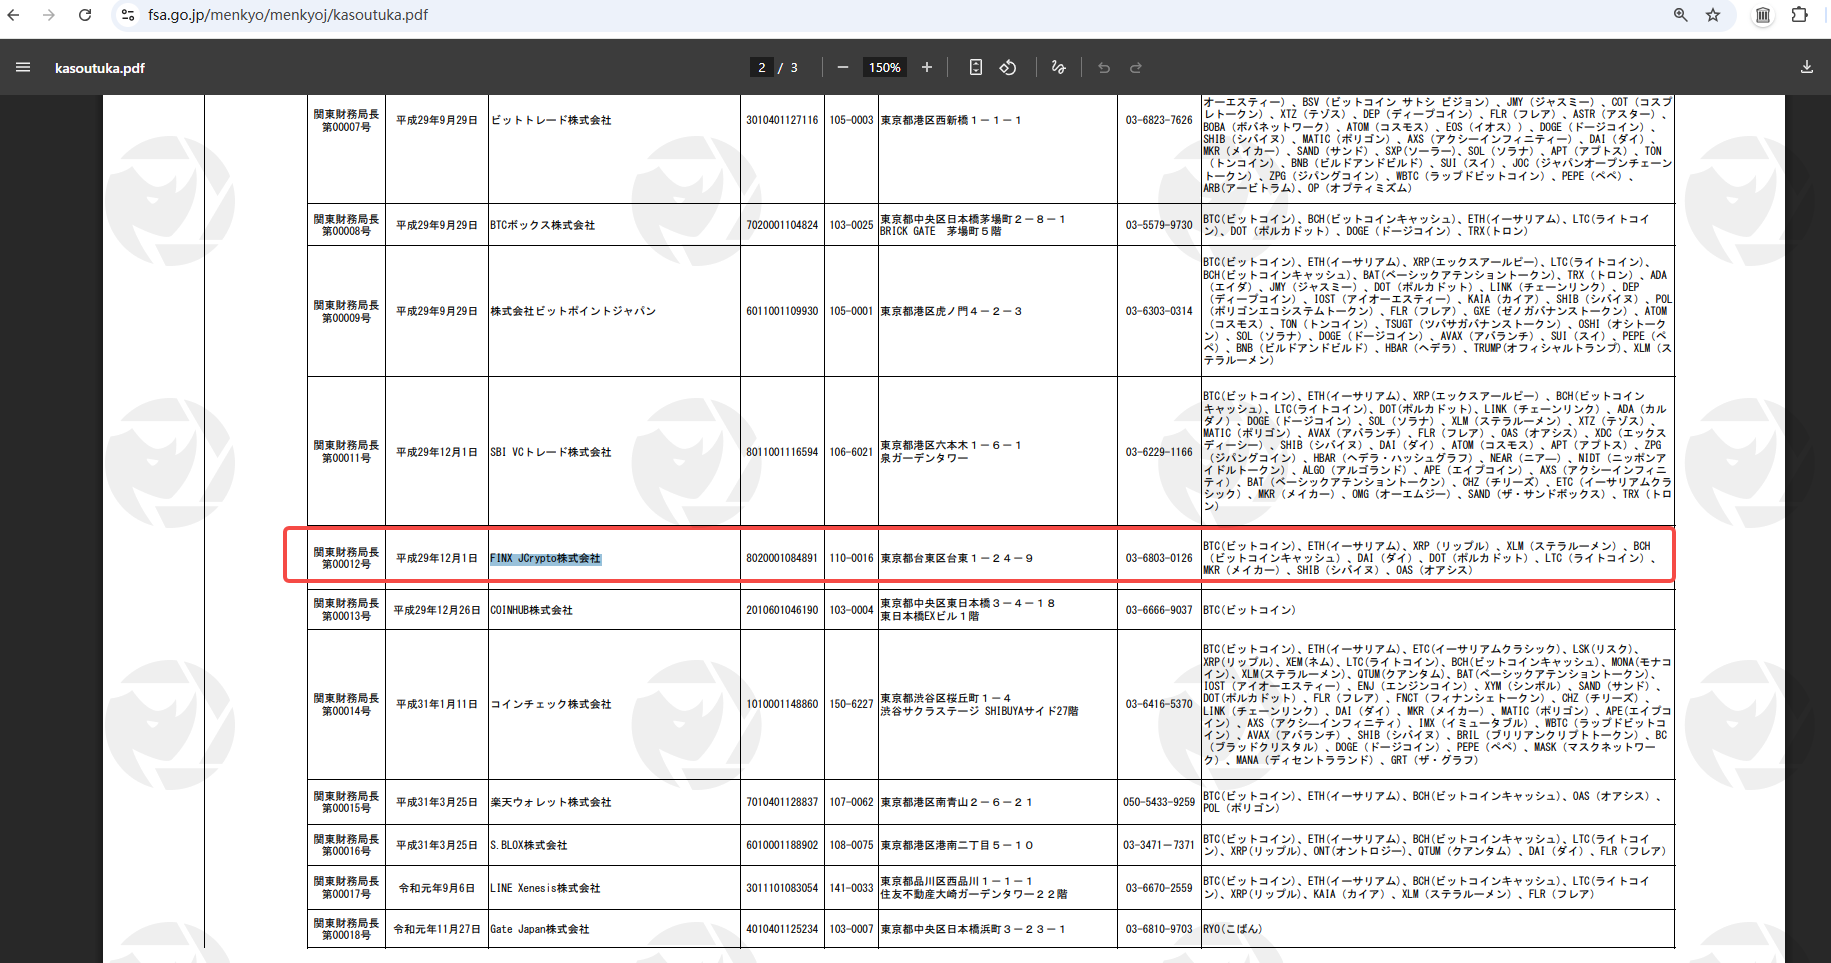Go back to the previous browser page
Screen dimensions: 1831x963
coord(13,15)
